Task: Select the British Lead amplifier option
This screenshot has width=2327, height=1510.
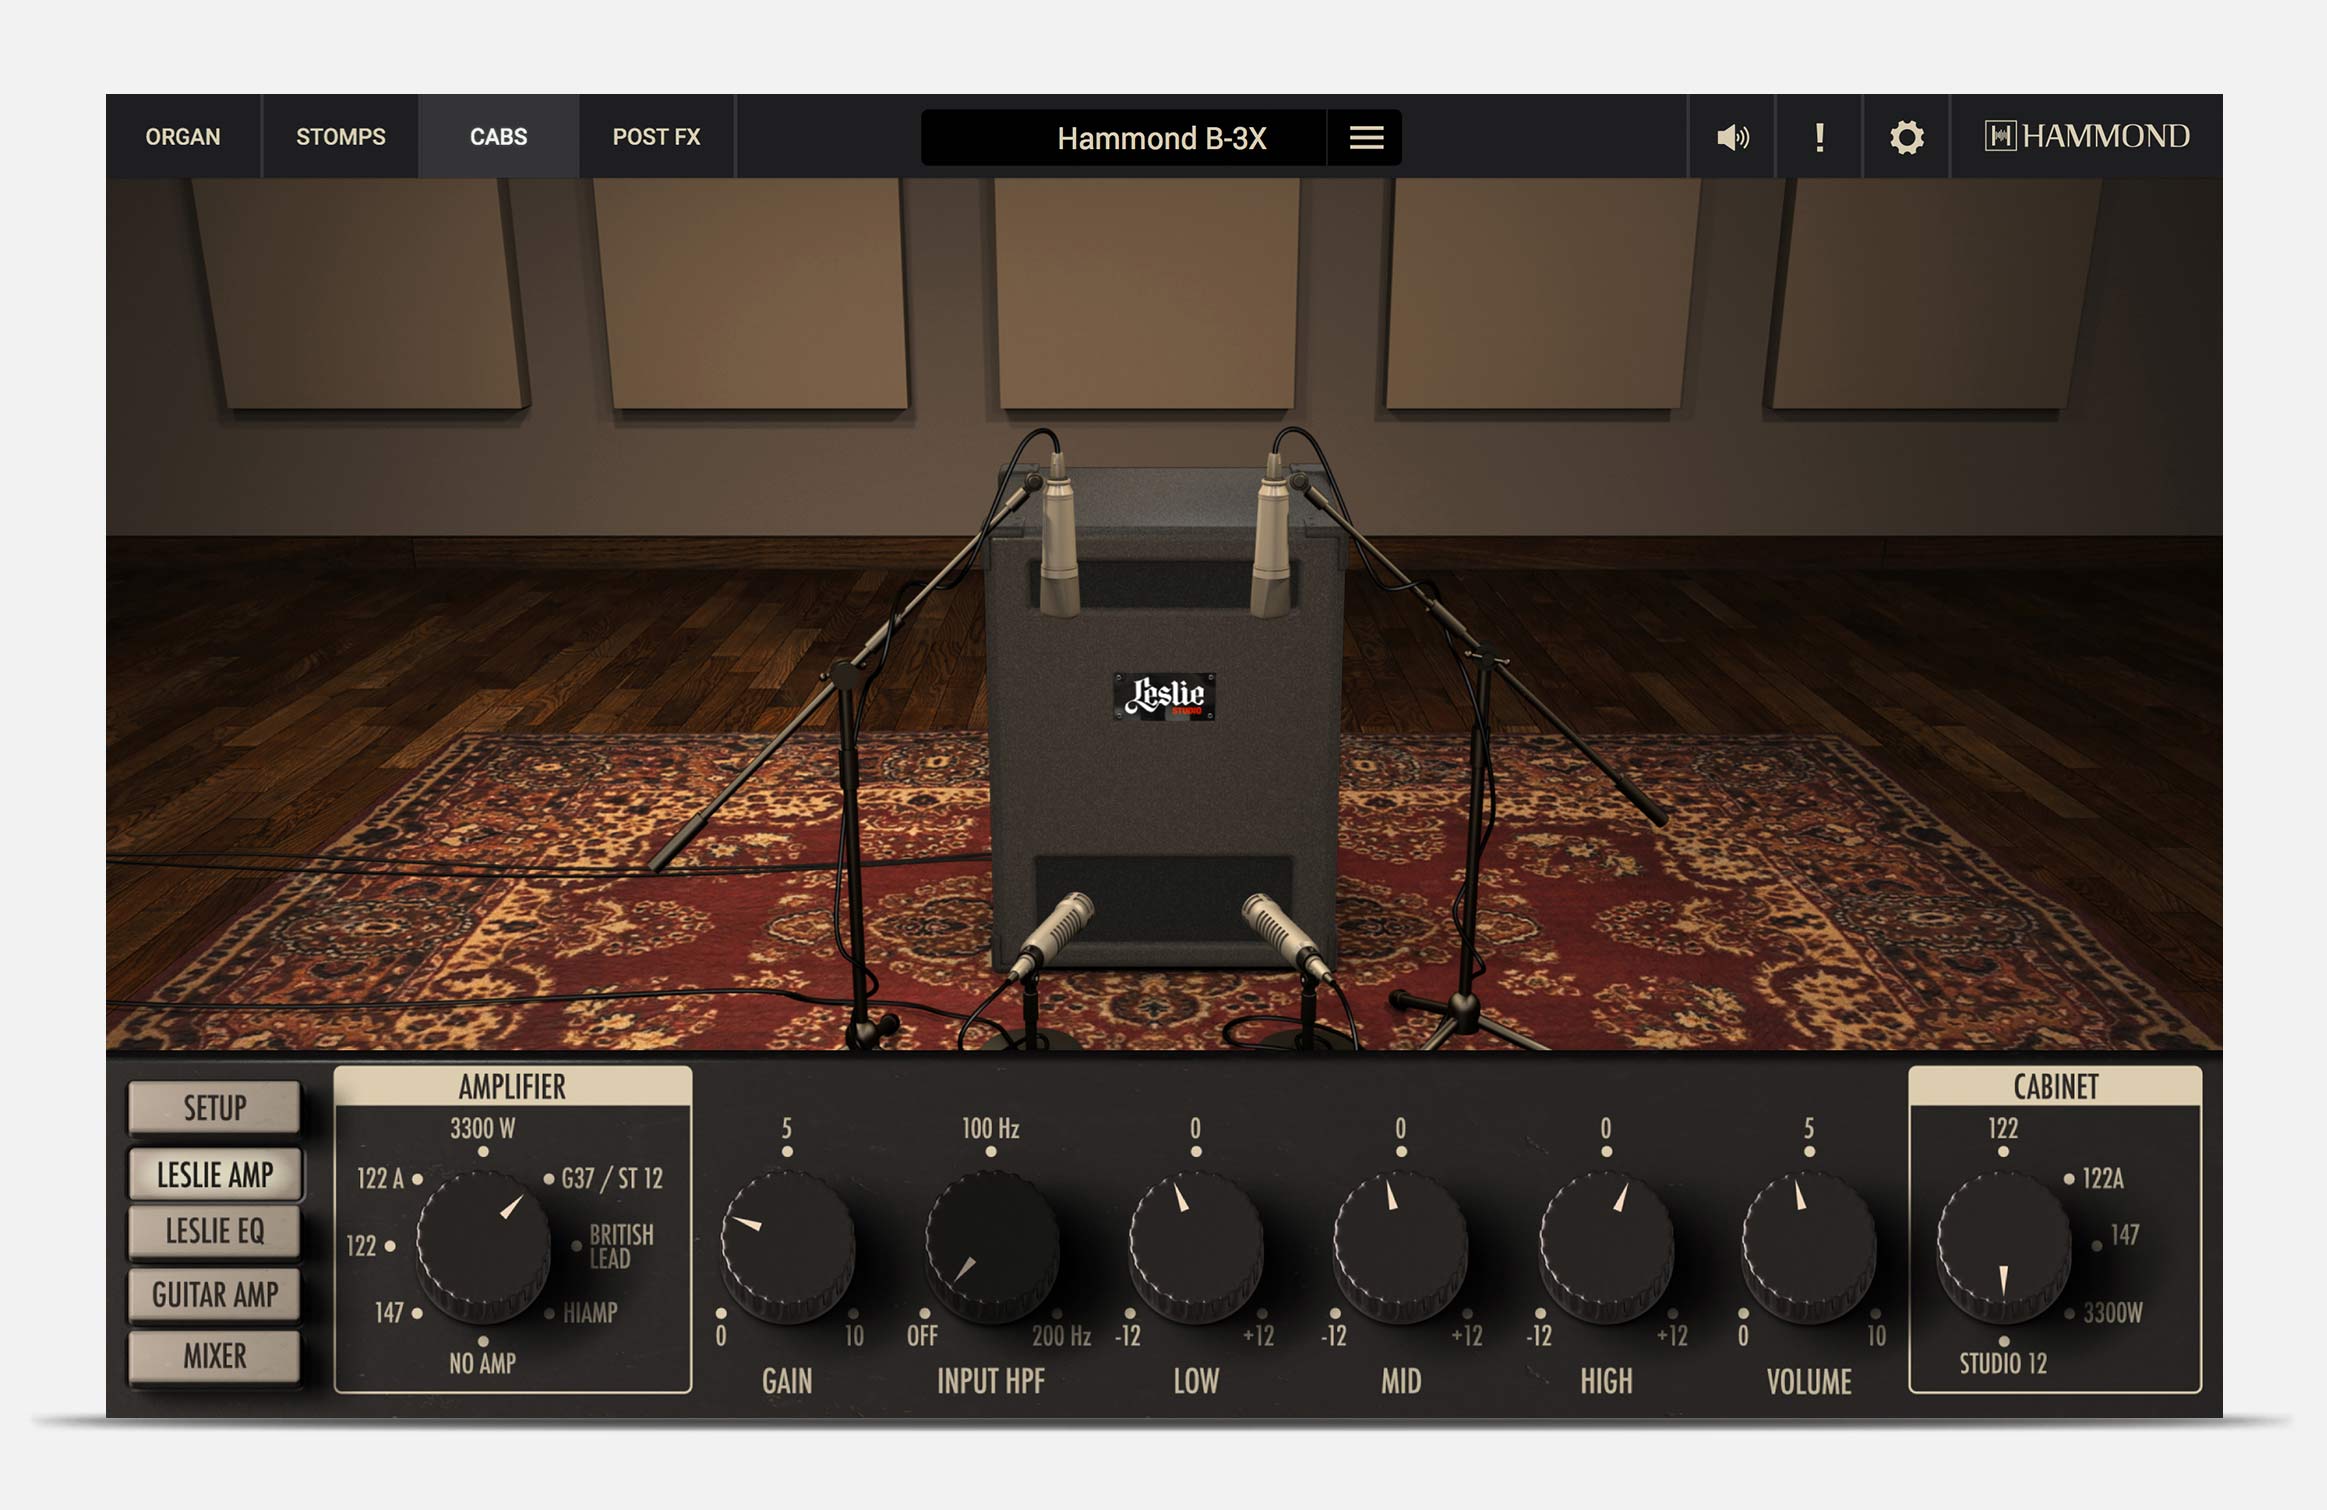Action: (620, 1246)
